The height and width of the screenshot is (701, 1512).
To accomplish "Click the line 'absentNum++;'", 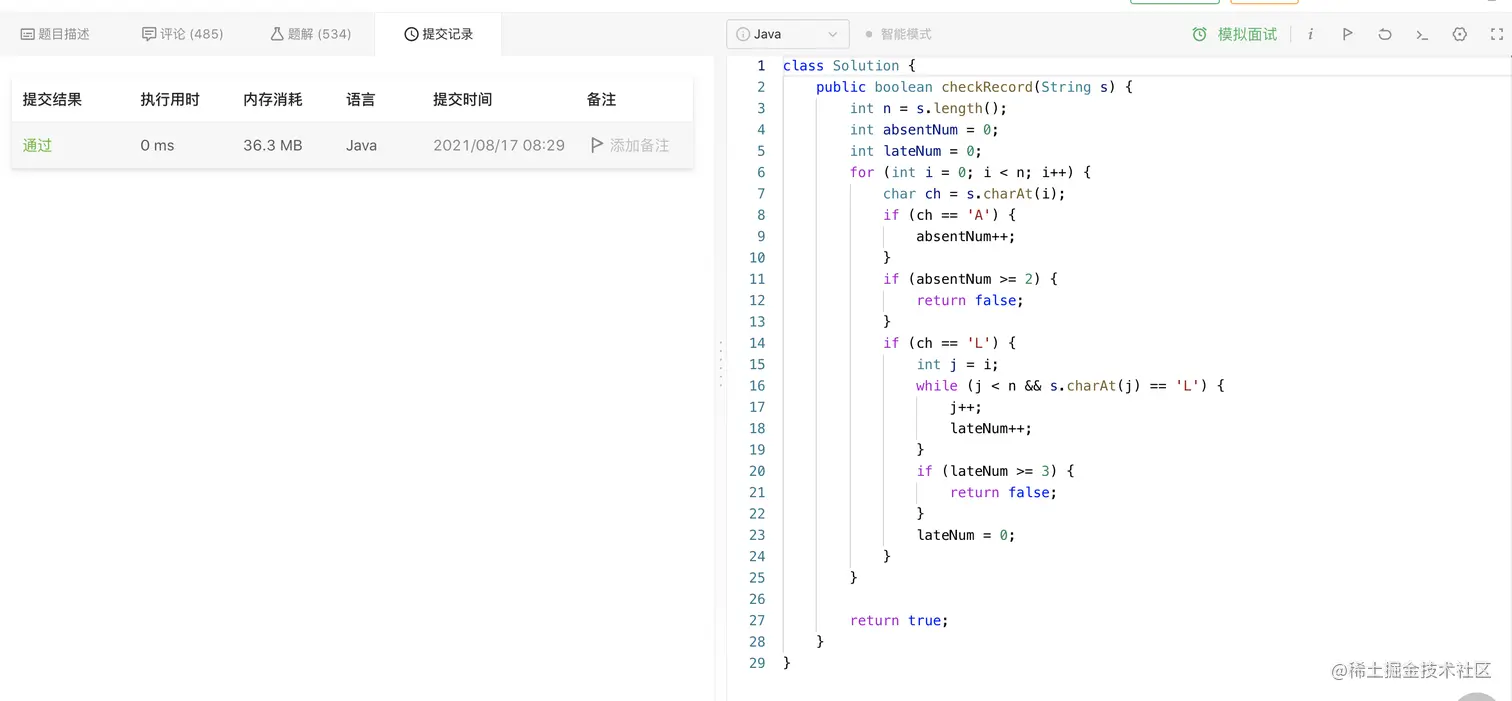I will [966, 236].
